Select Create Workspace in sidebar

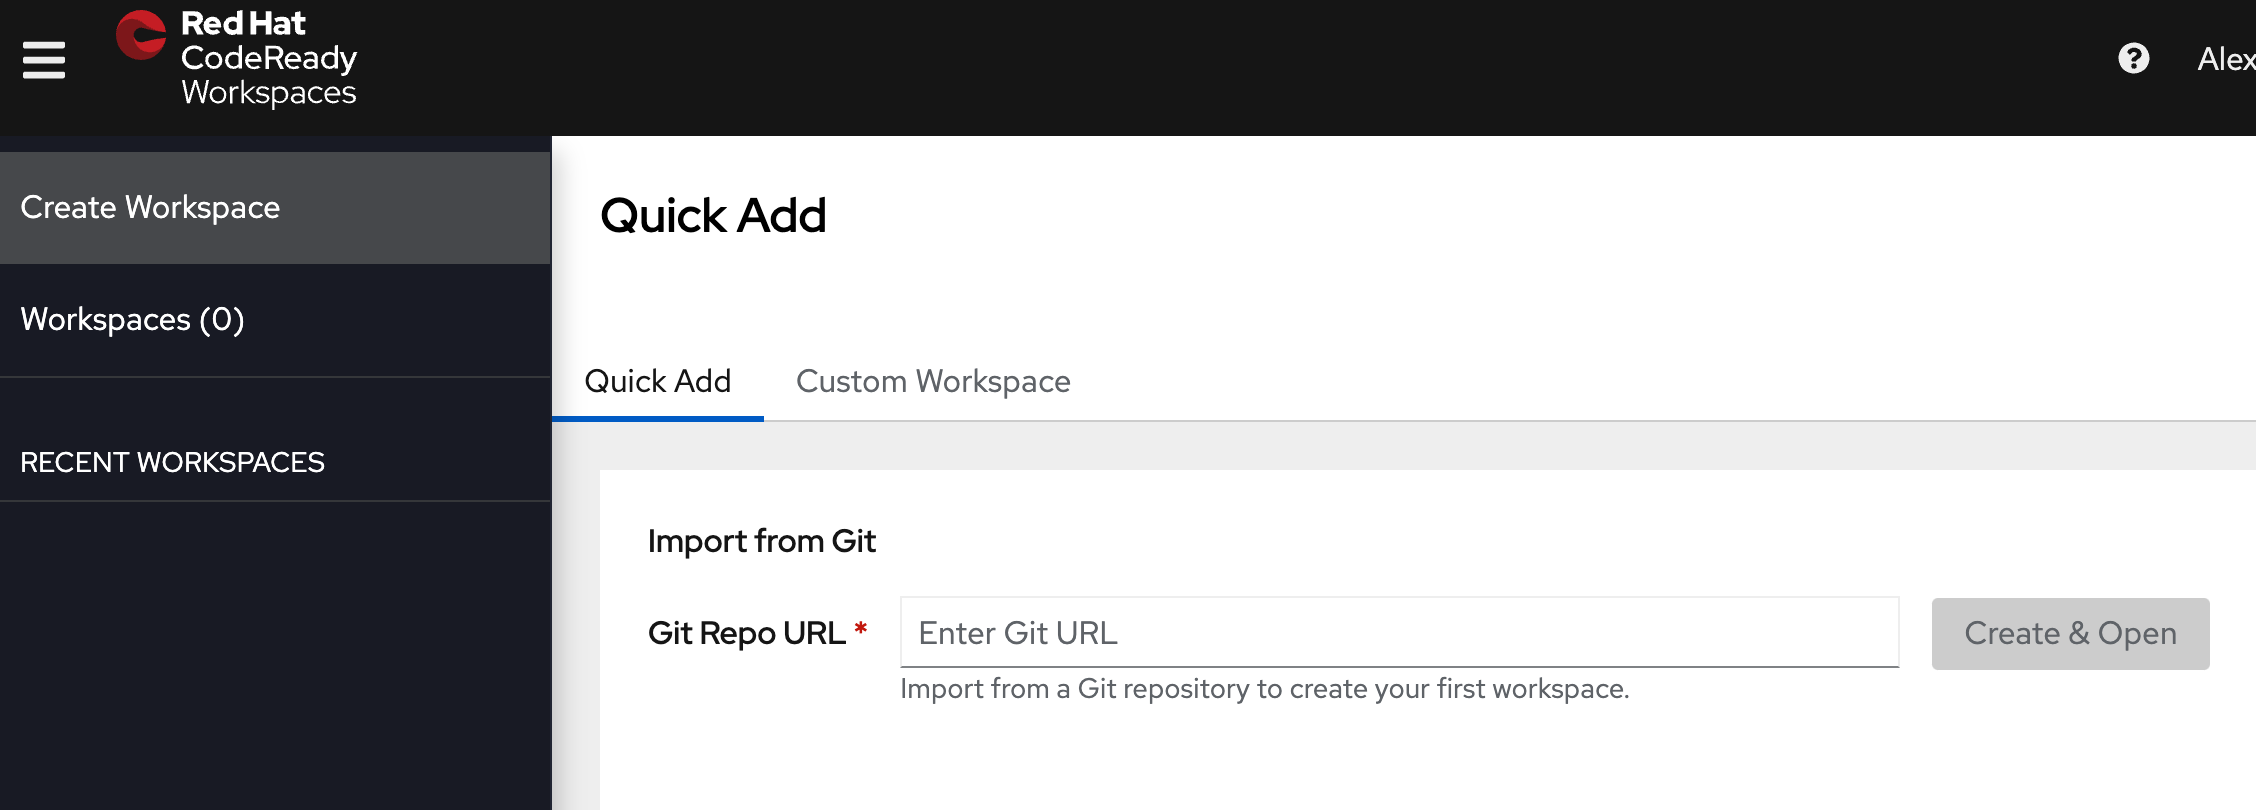click(275, 208)
